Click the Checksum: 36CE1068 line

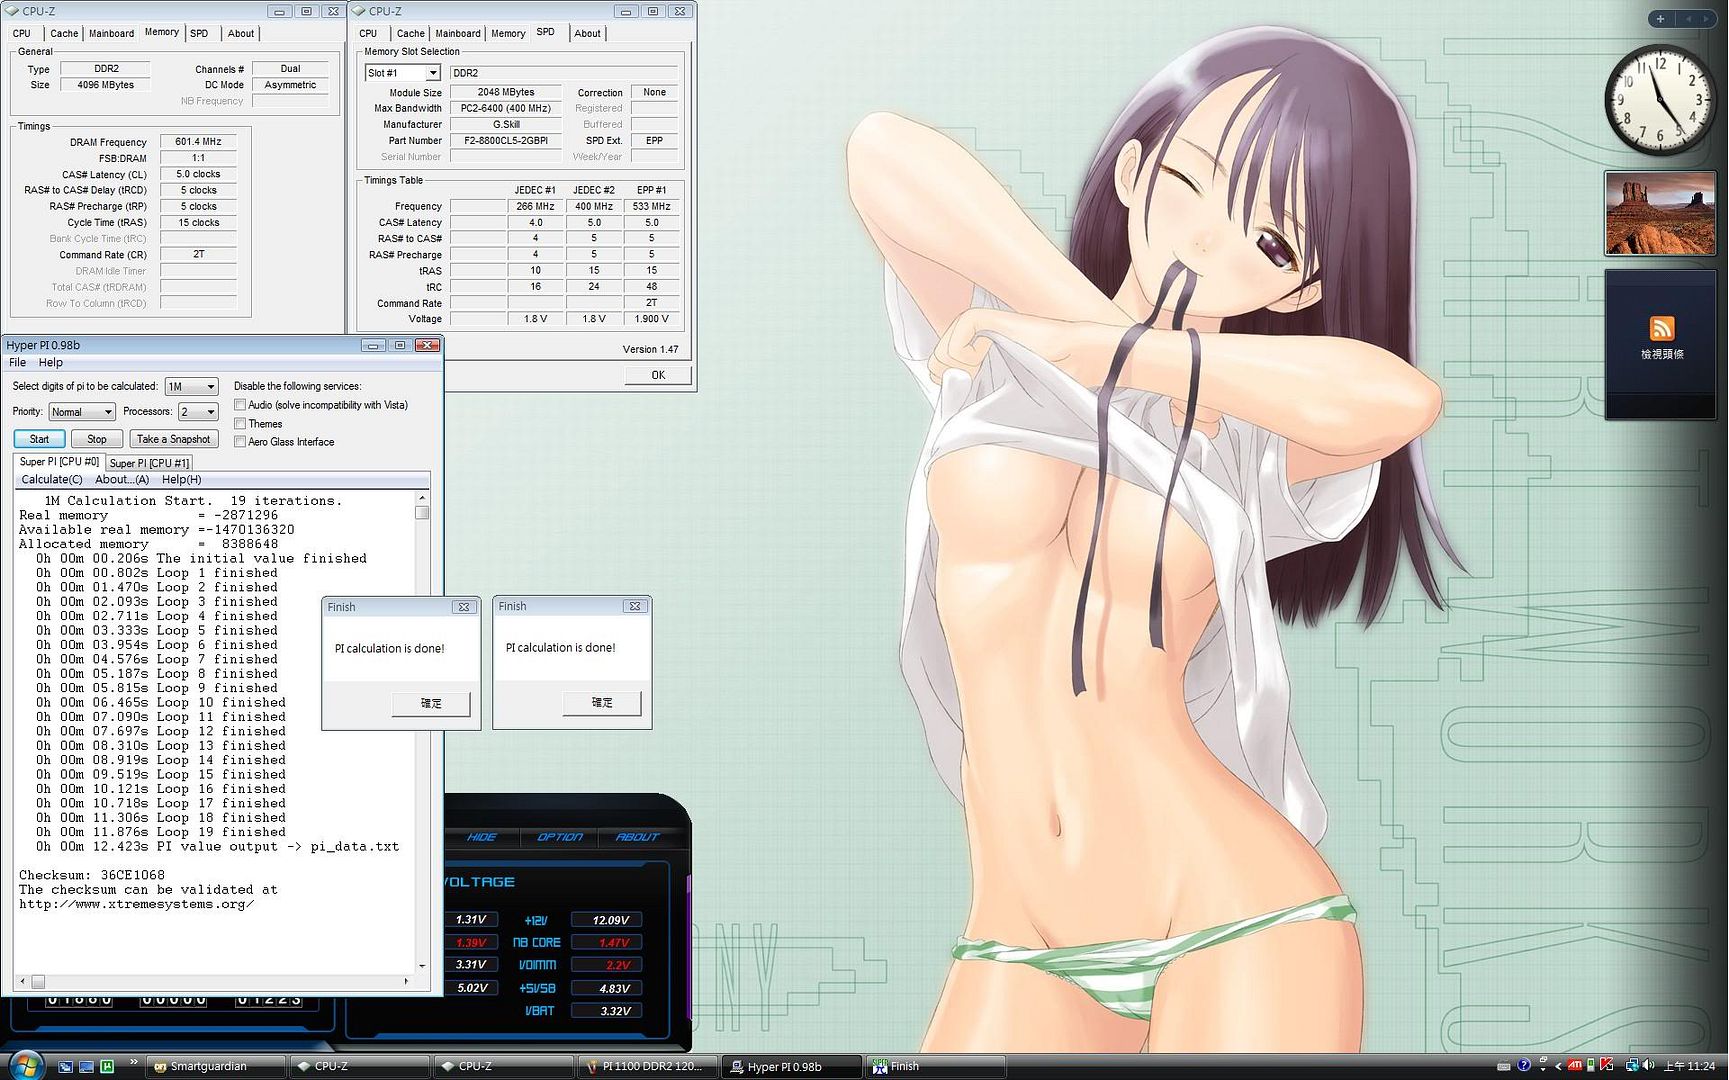click(92, 875)
